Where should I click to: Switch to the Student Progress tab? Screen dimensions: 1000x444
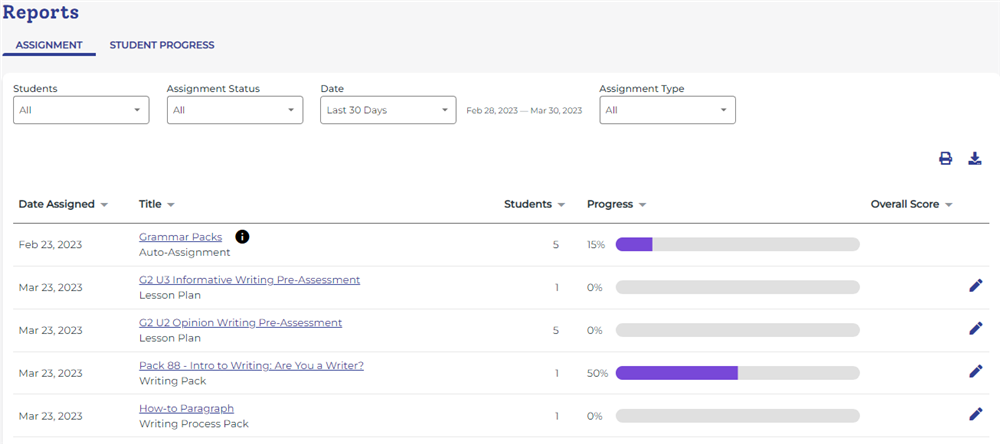click(162, 45)
